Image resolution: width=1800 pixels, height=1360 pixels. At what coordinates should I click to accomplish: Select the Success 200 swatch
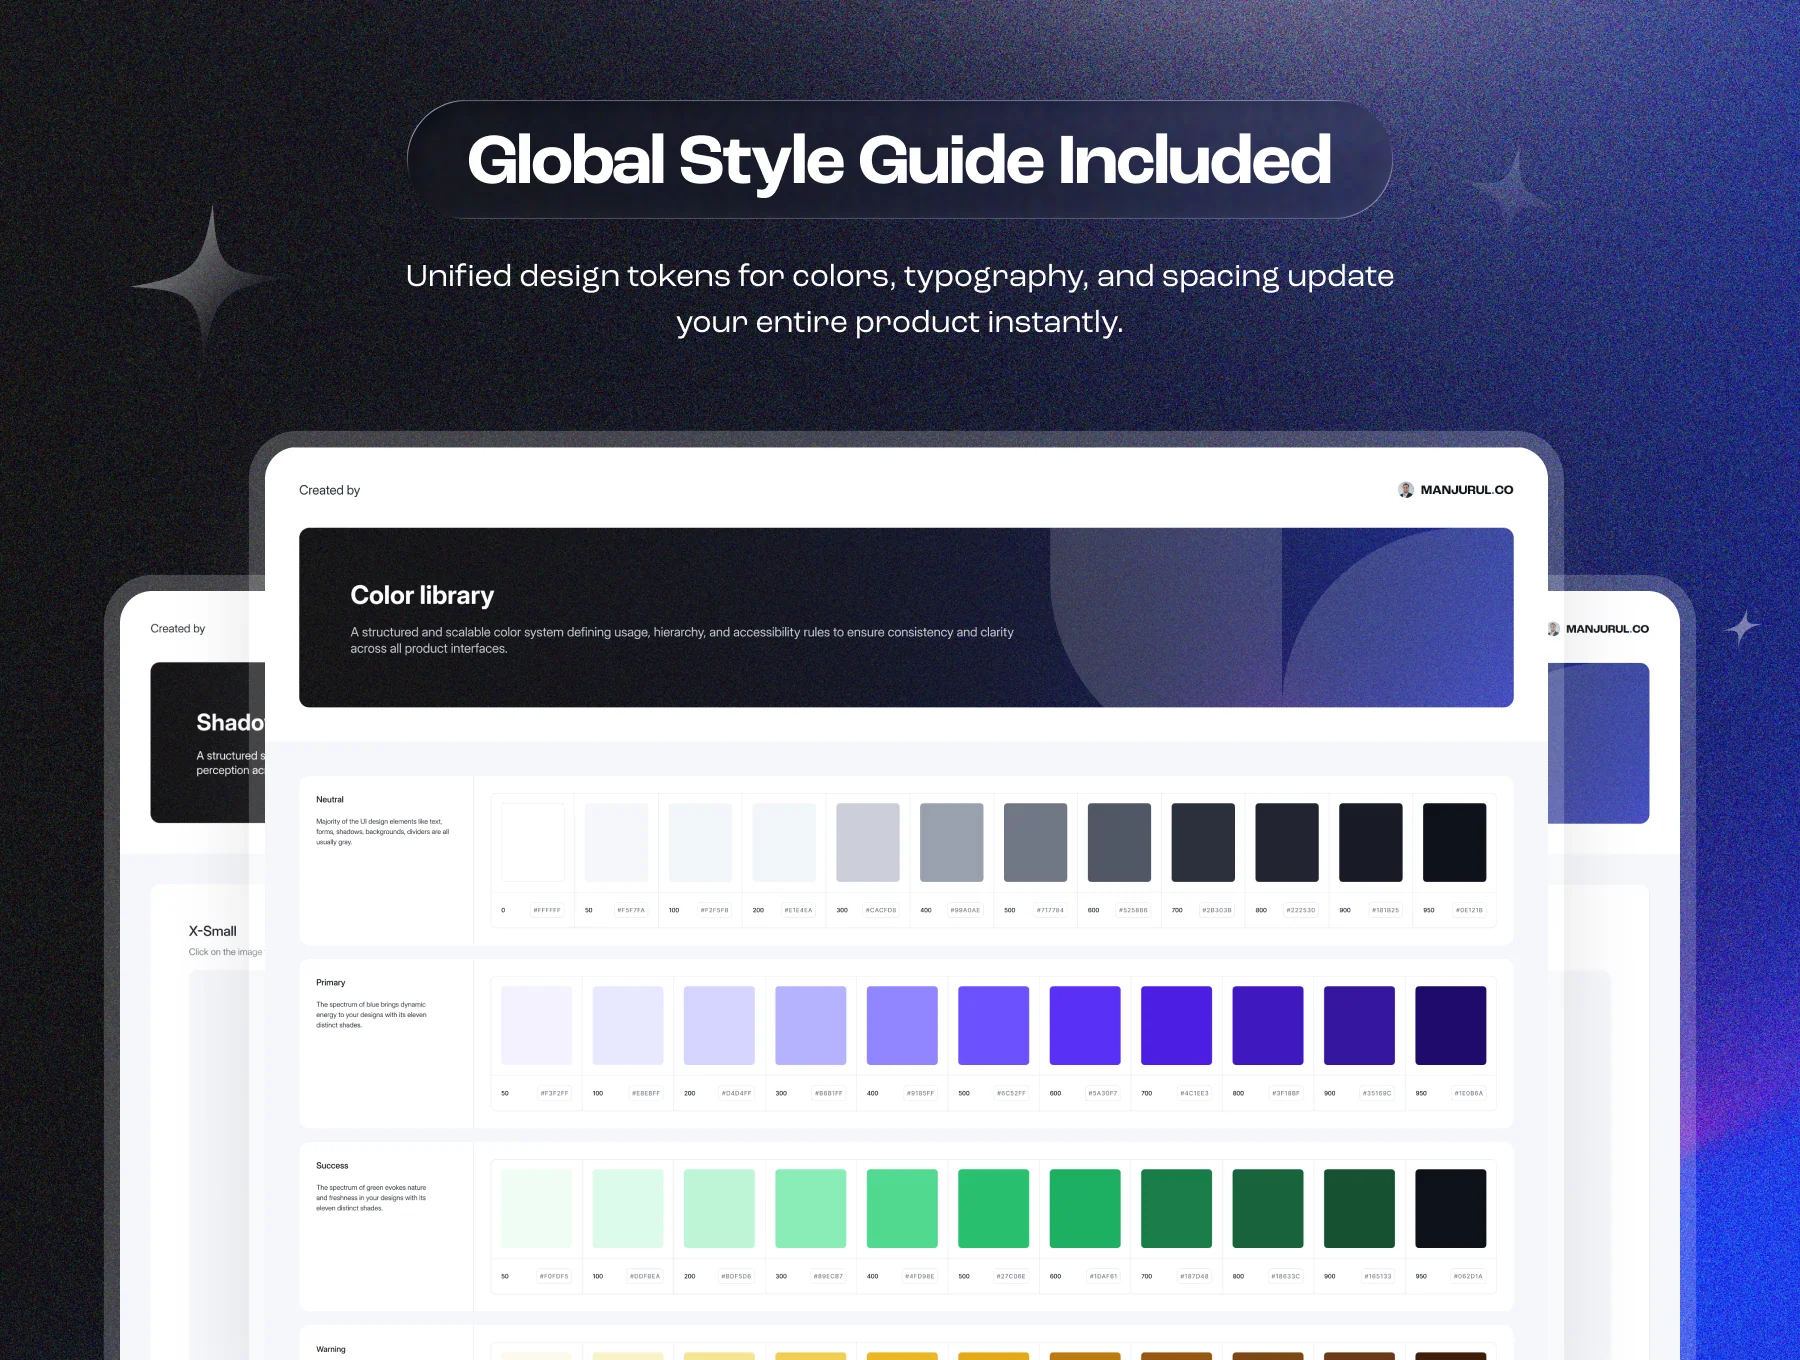pos(719,1208)
